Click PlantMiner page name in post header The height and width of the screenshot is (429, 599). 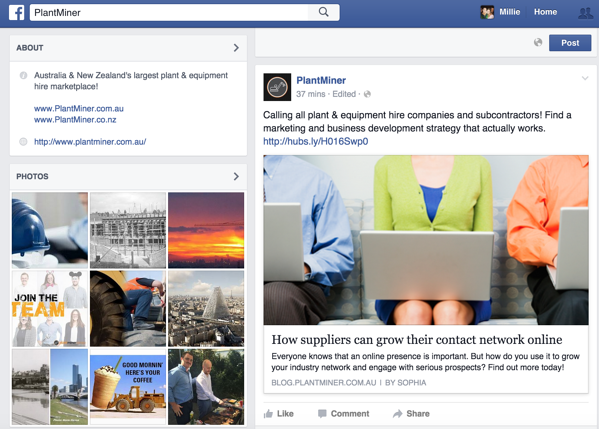321,80
